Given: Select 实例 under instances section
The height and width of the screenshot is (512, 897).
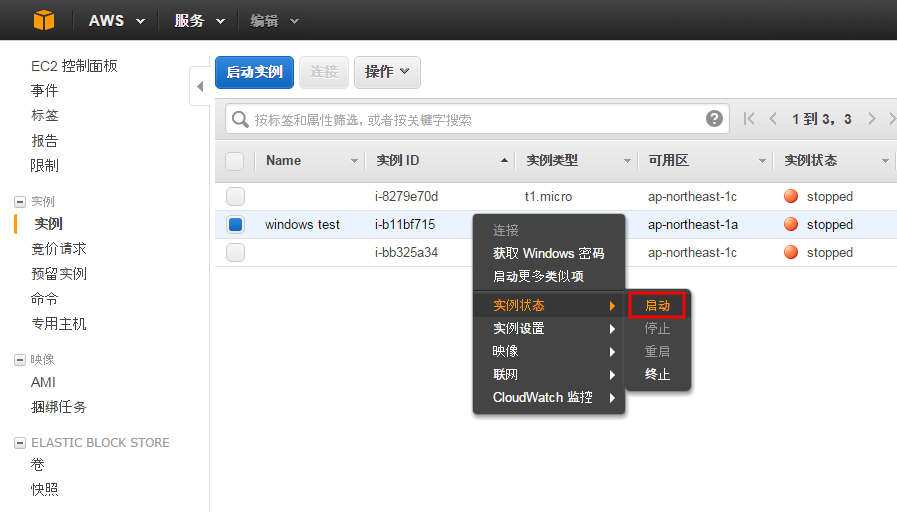Looking at the screenshot, I should click(x=49, y=224).
